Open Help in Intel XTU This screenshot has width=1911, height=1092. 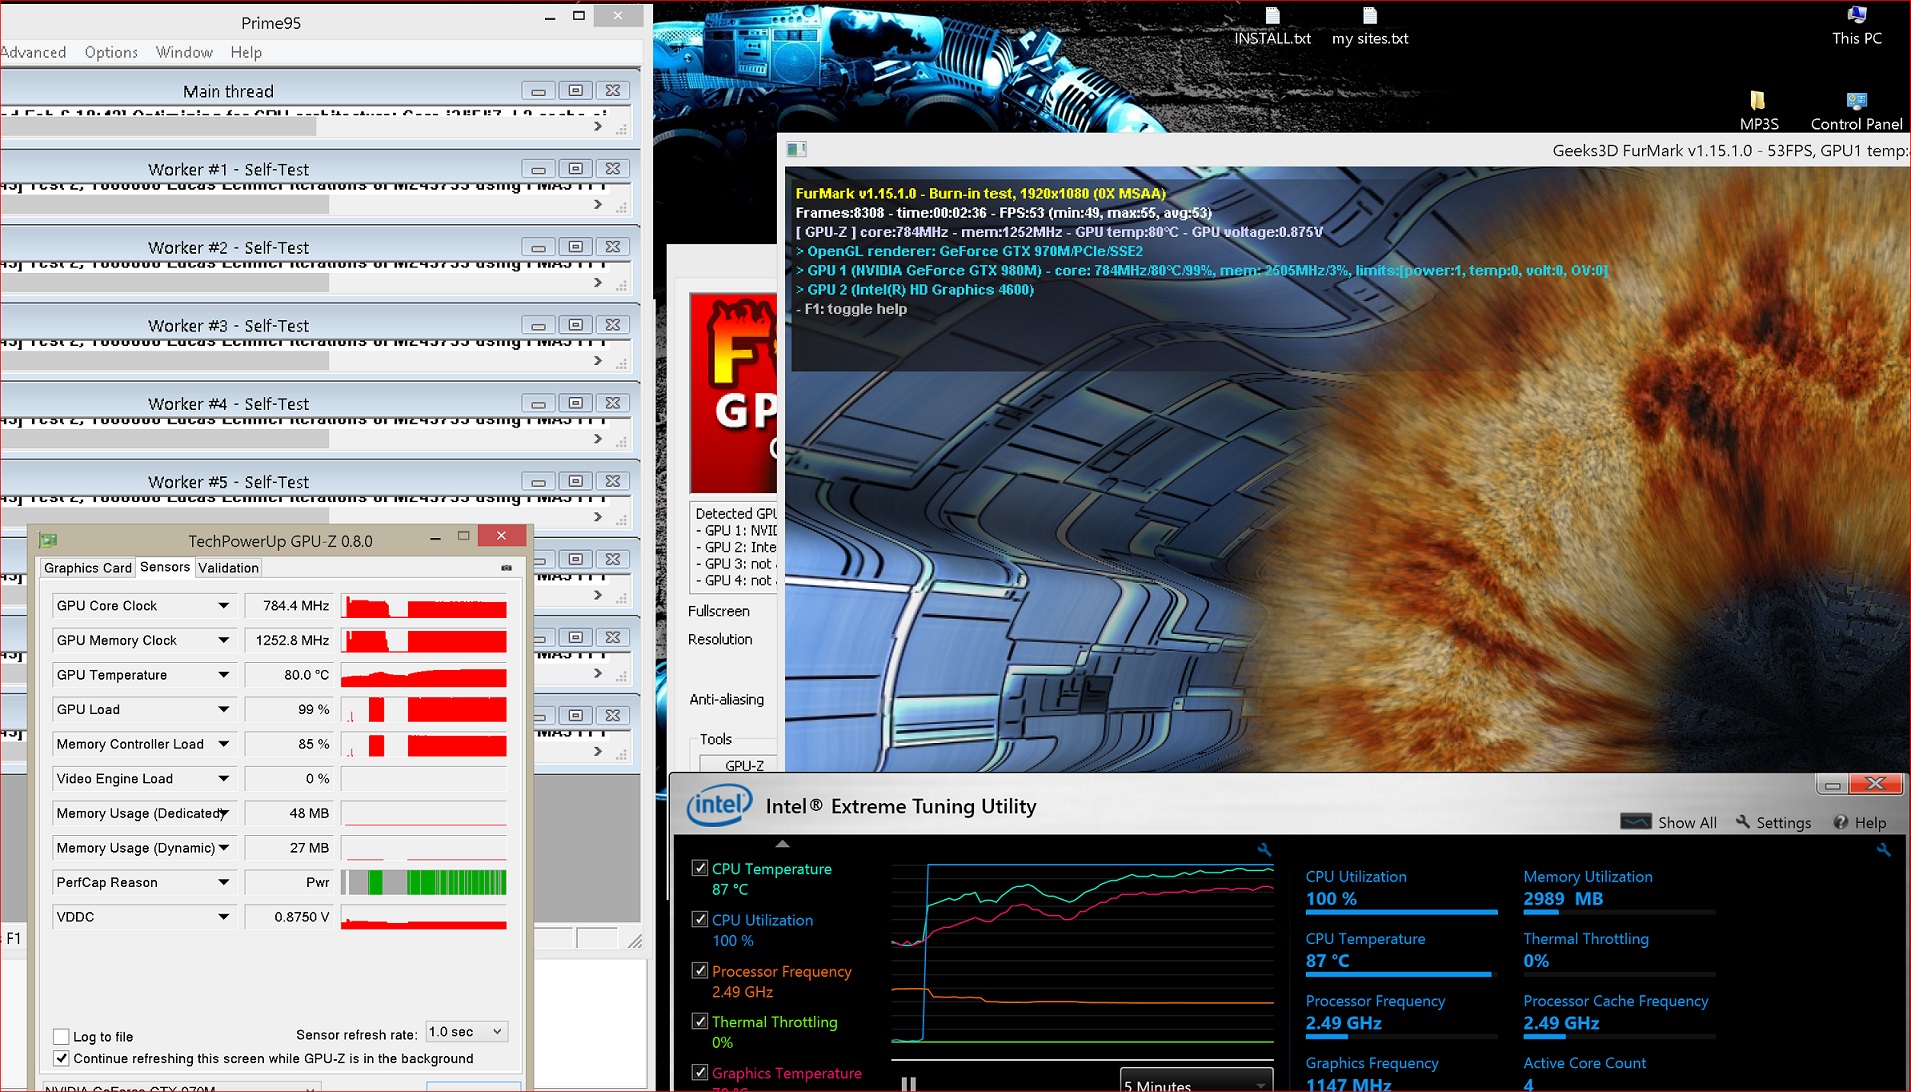coord(1860,822)
